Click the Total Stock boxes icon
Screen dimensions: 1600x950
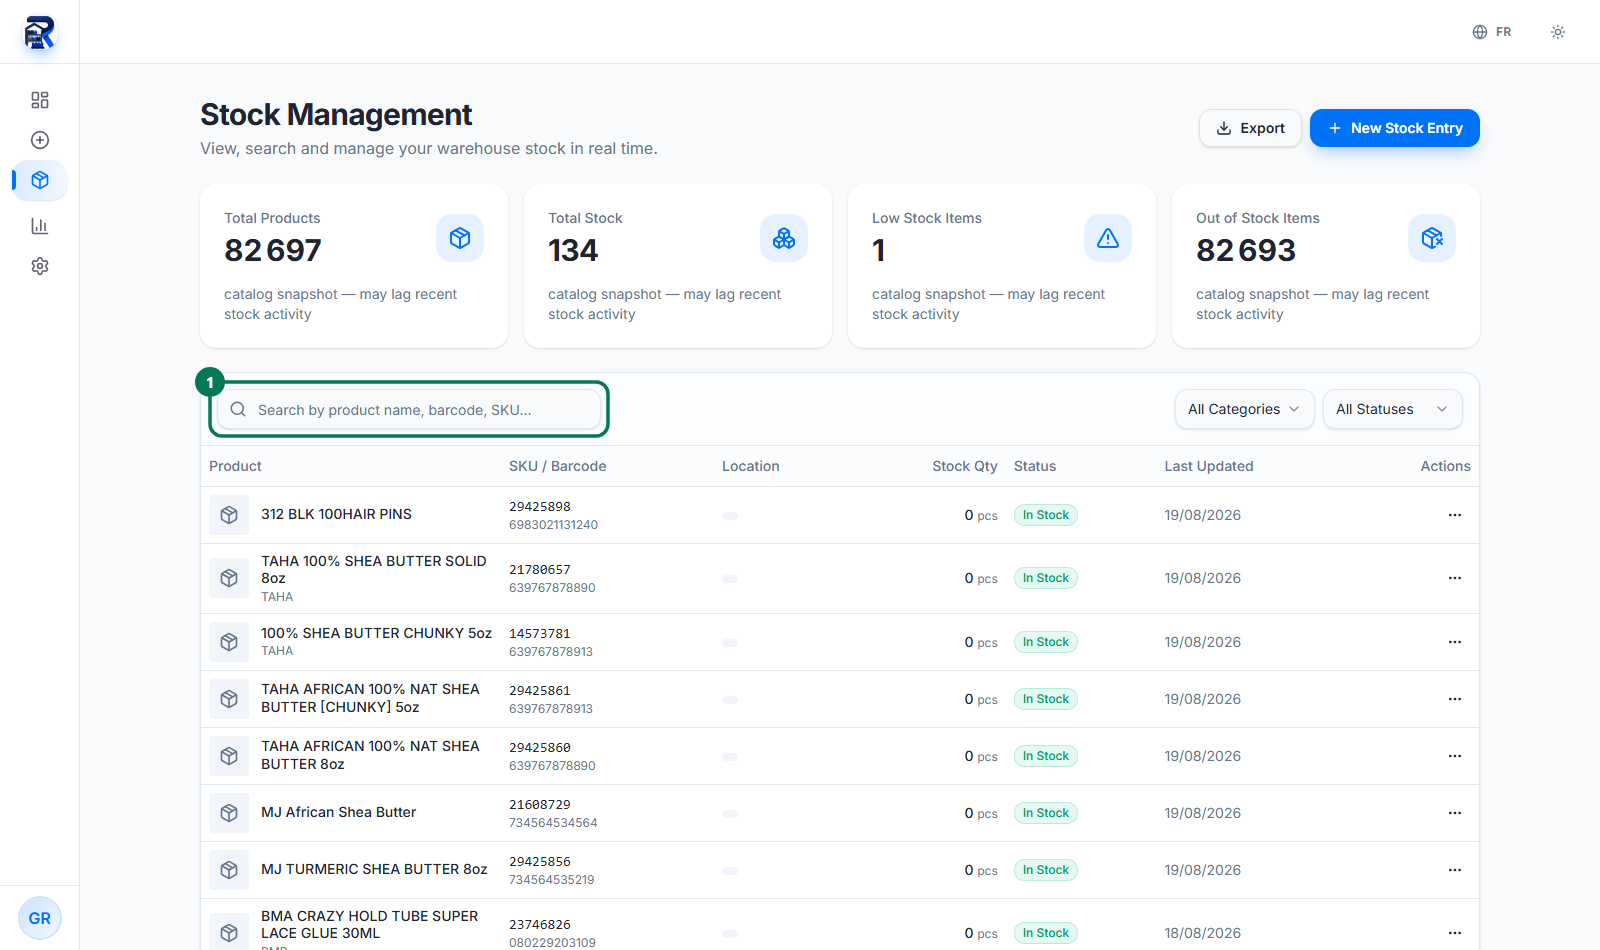[784, 238]
